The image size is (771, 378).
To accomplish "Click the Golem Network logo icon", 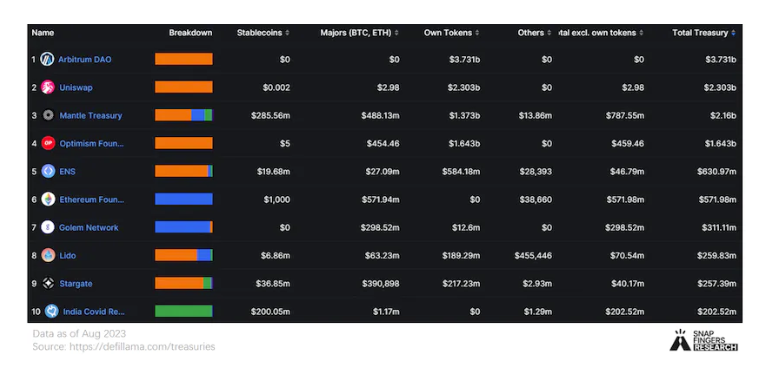I will (x=48, y=228).
